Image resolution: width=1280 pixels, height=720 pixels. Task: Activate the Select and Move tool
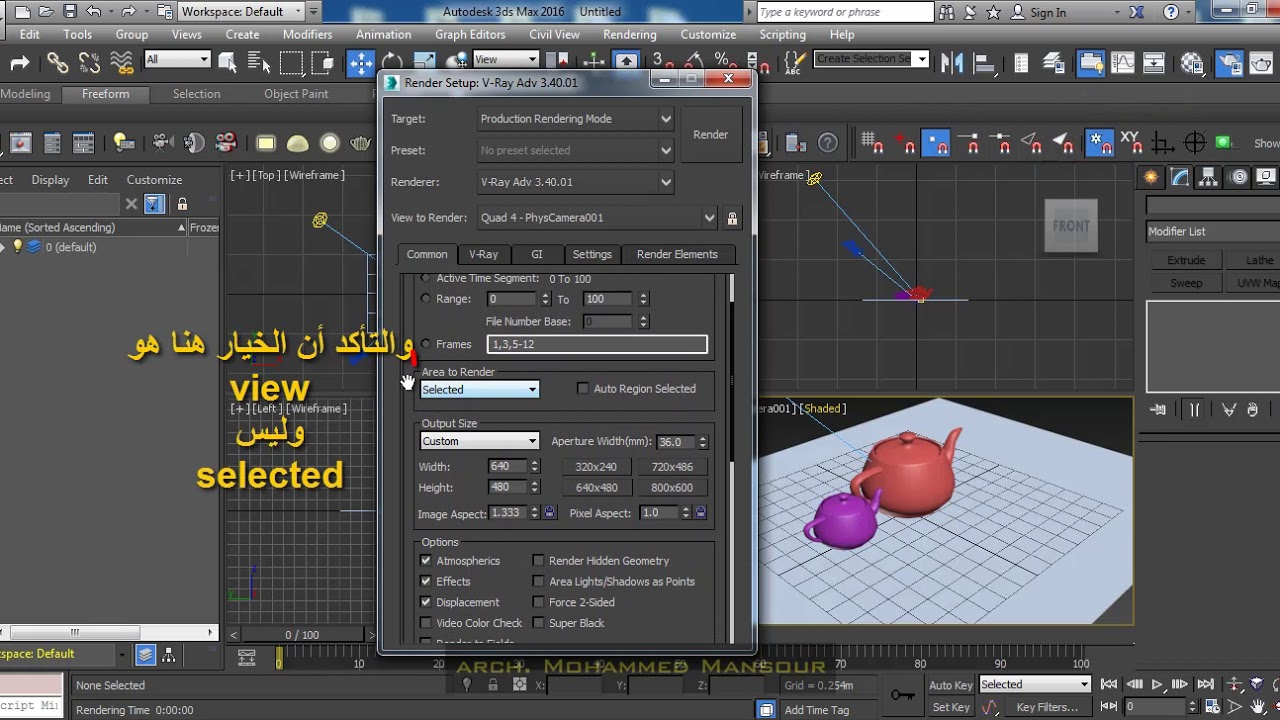click(x=360, y=63)
